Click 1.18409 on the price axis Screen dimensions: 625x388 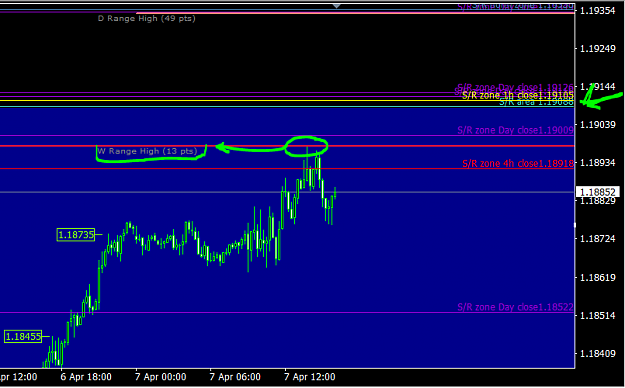(598, 353)
